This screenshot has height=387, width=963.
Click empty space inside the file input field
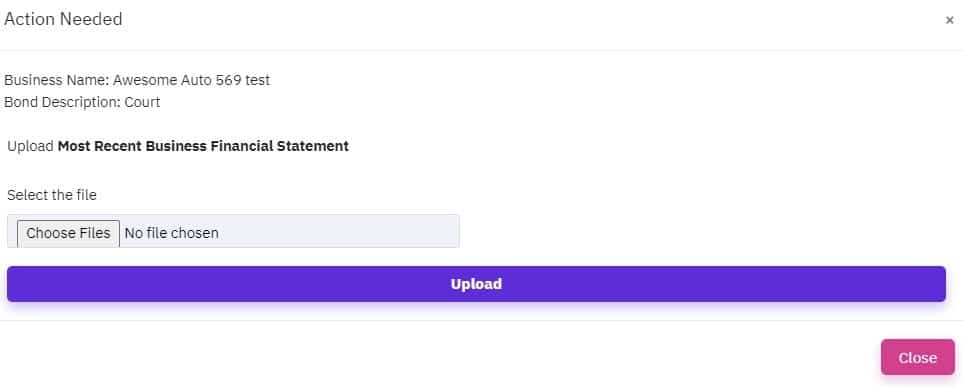338,232
